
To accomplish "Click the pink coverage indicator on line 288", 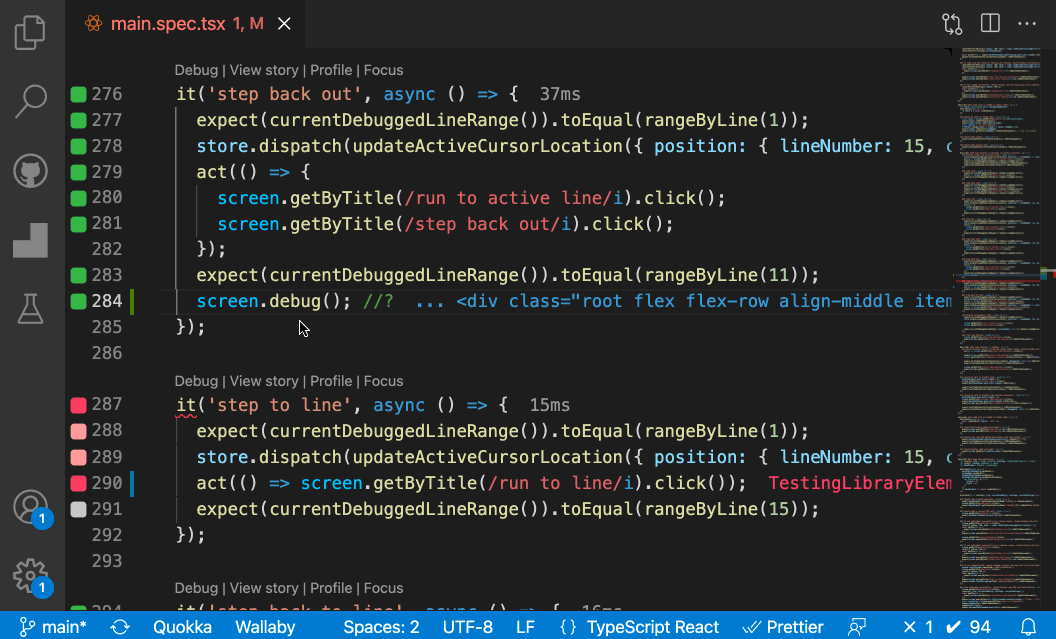I will coord(78,431).
